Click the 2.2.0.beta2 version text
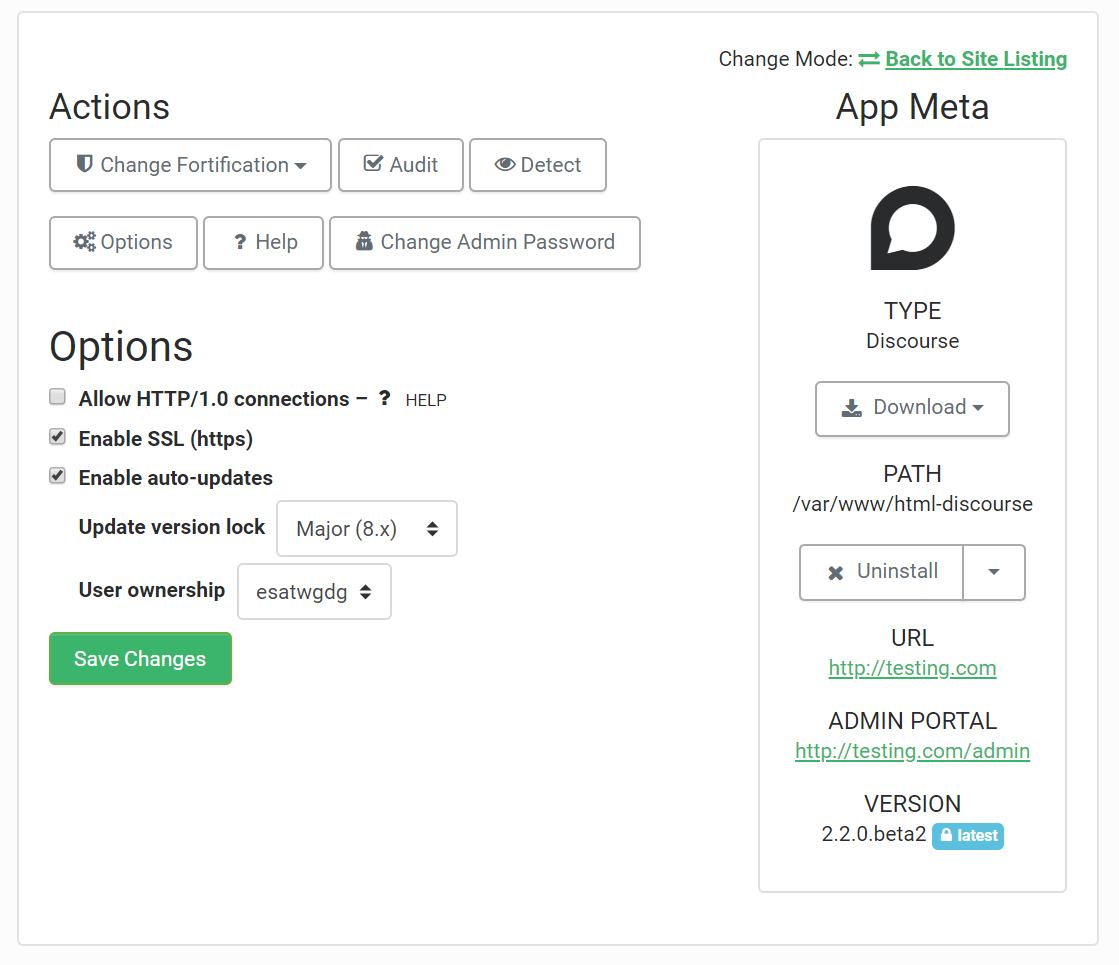This screenshot has width=1119, height=965. 874,834
